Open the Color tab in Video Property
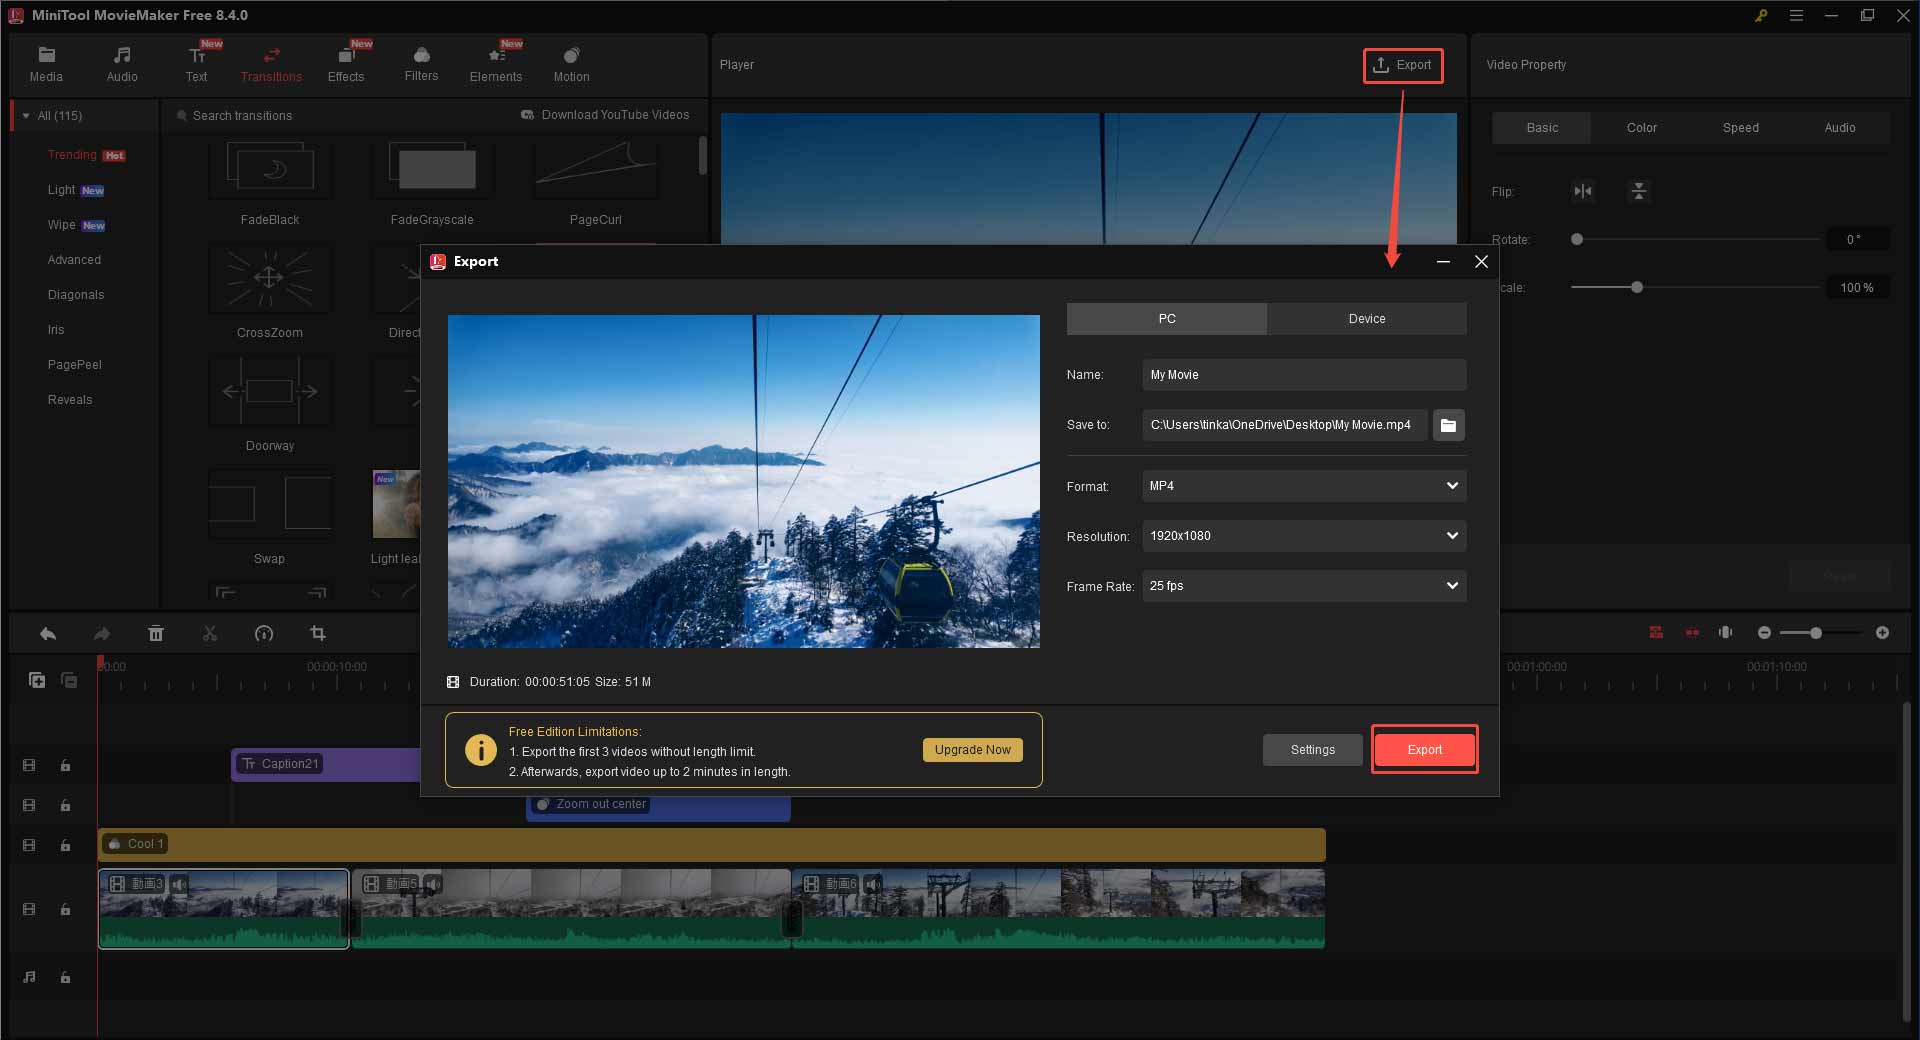Viewport: 1920px width, 1040px height. pos(1640,127)
